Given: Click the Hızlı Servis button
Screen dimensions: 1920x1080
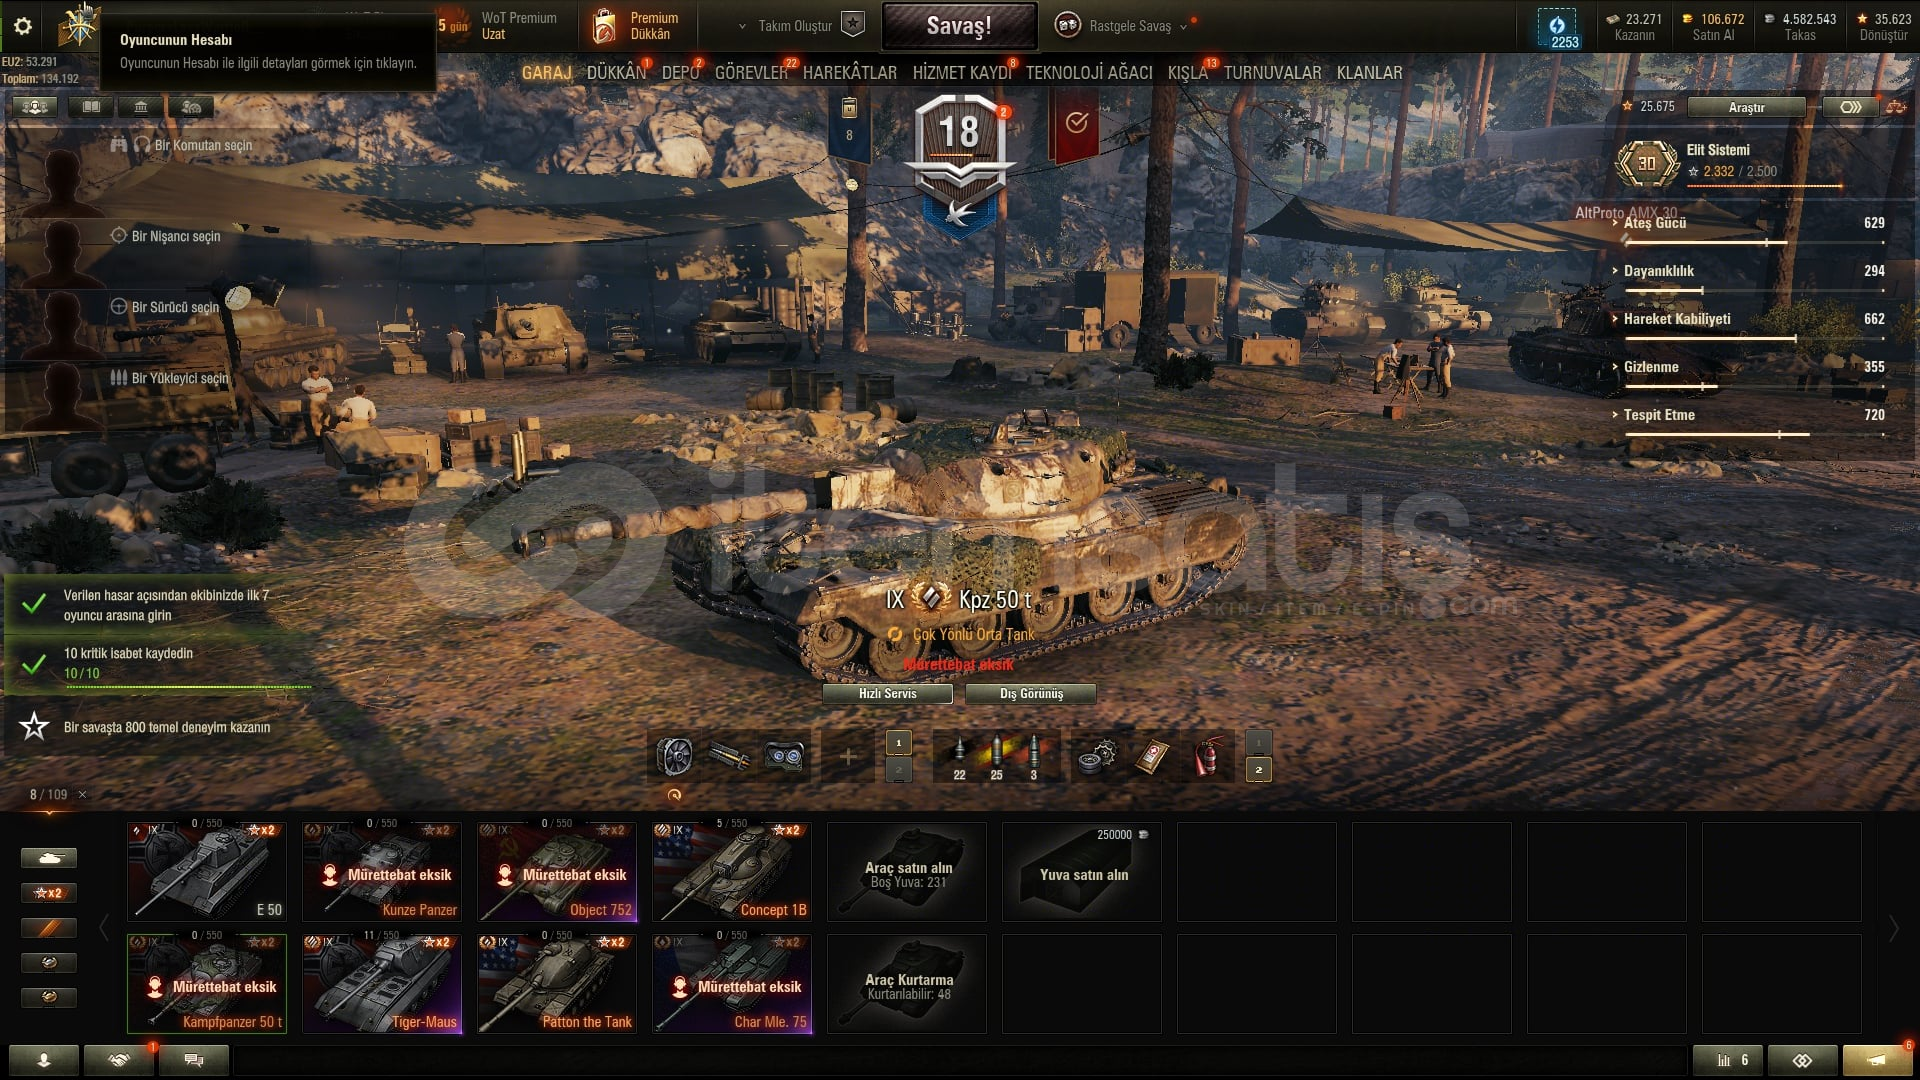Looking at the screenshot, I should [887, 694].
